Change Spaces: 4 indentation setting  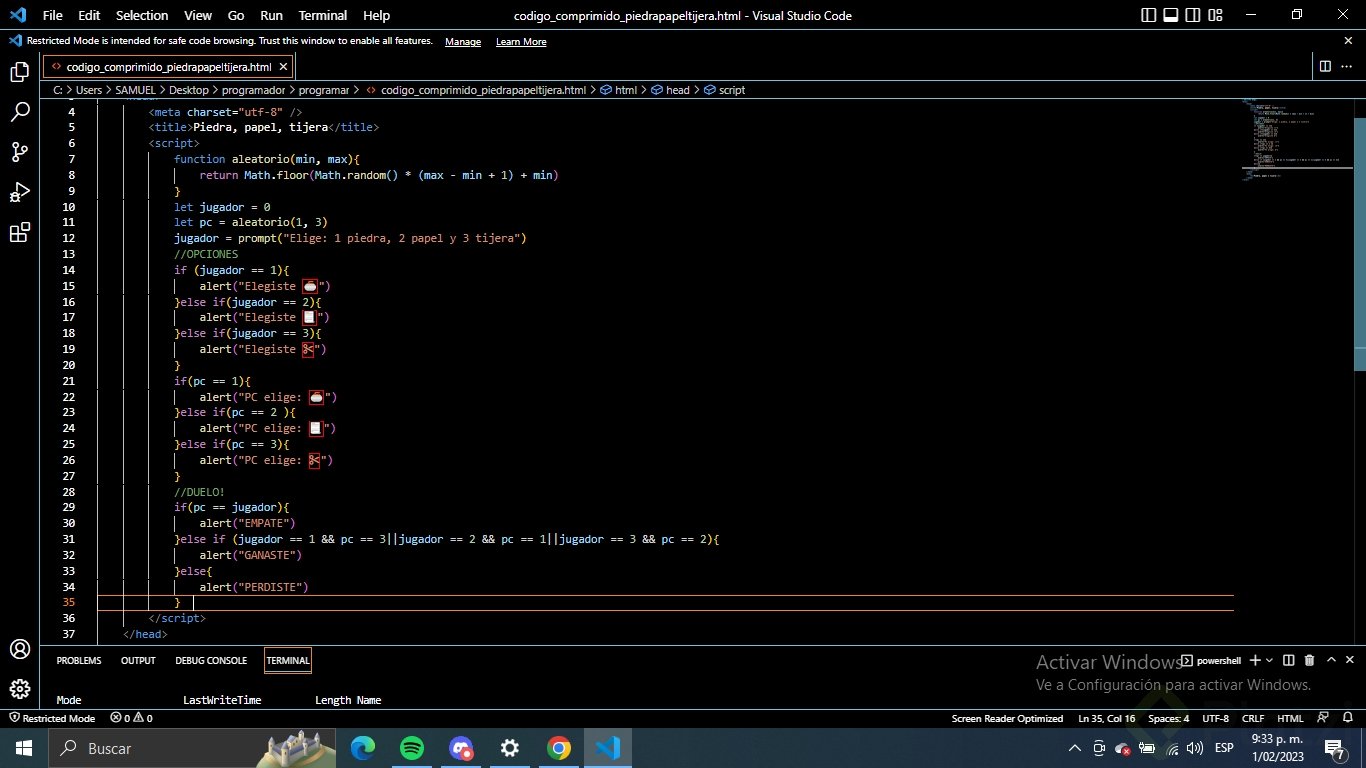click(x=1169, y=718)
